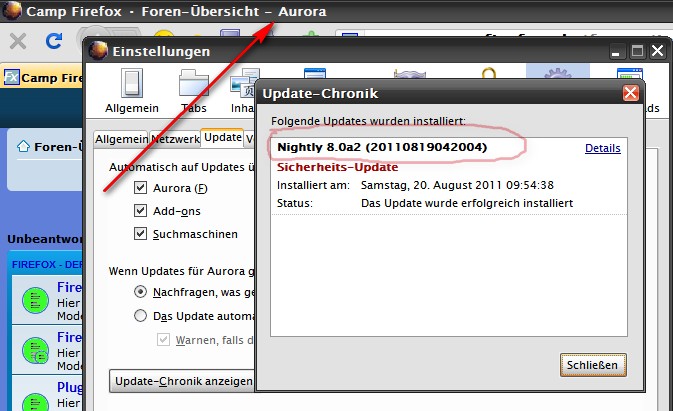
Task: Click the Stop (X) button in browser toolbar
Action: click(x=18, y=42)
